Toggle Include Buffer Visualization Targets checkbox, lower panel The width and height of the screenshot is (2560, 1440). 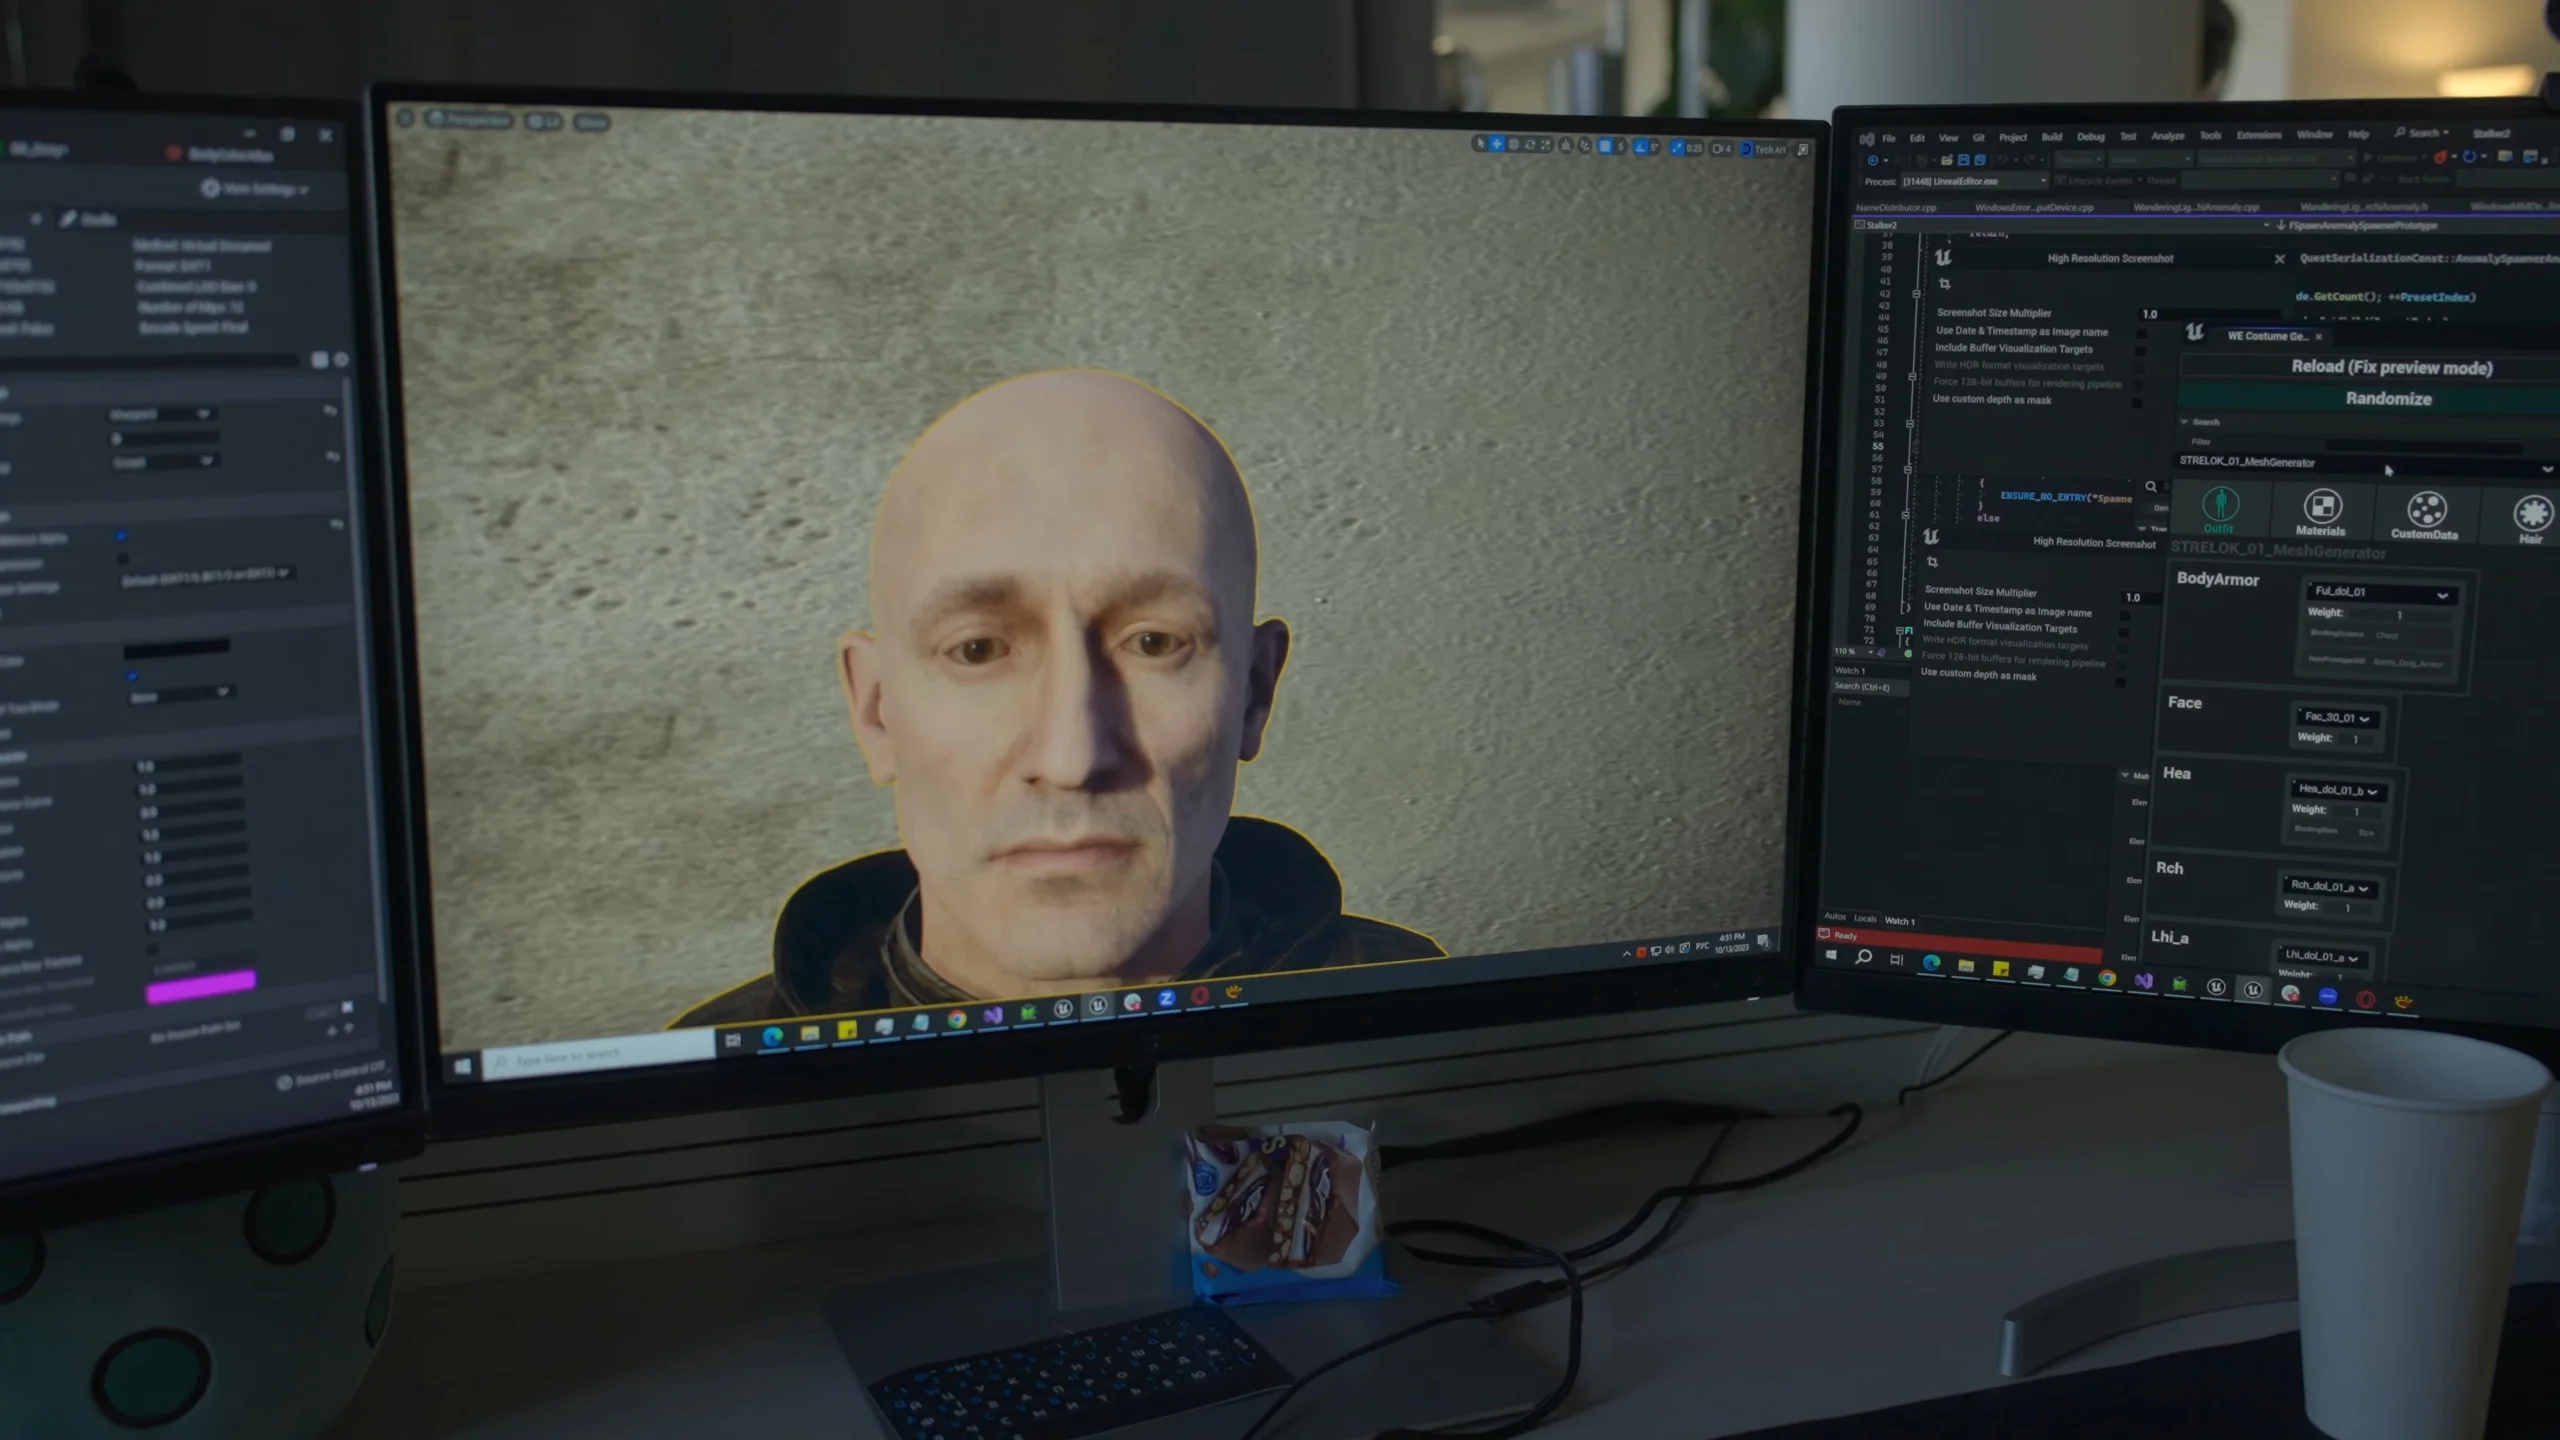coord(2124,632)
